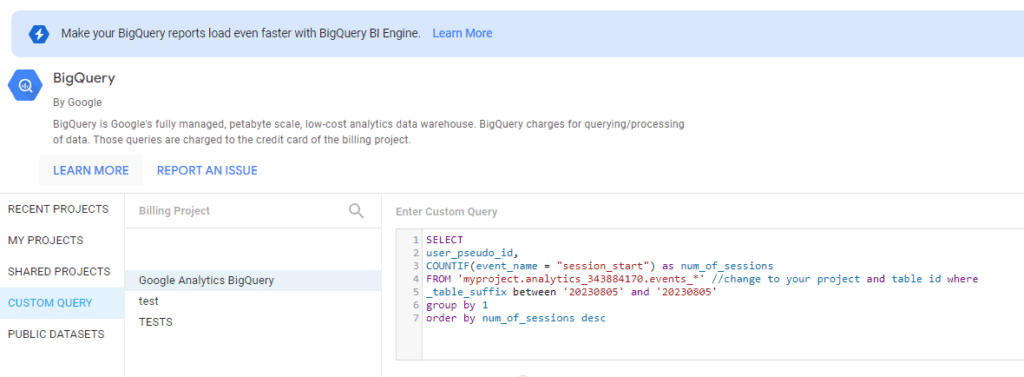Viewport: 1024px width, 377px height.
Task: Click line number 7 in editor gutter
Action: pyautogui.click(x=415, y=318)
